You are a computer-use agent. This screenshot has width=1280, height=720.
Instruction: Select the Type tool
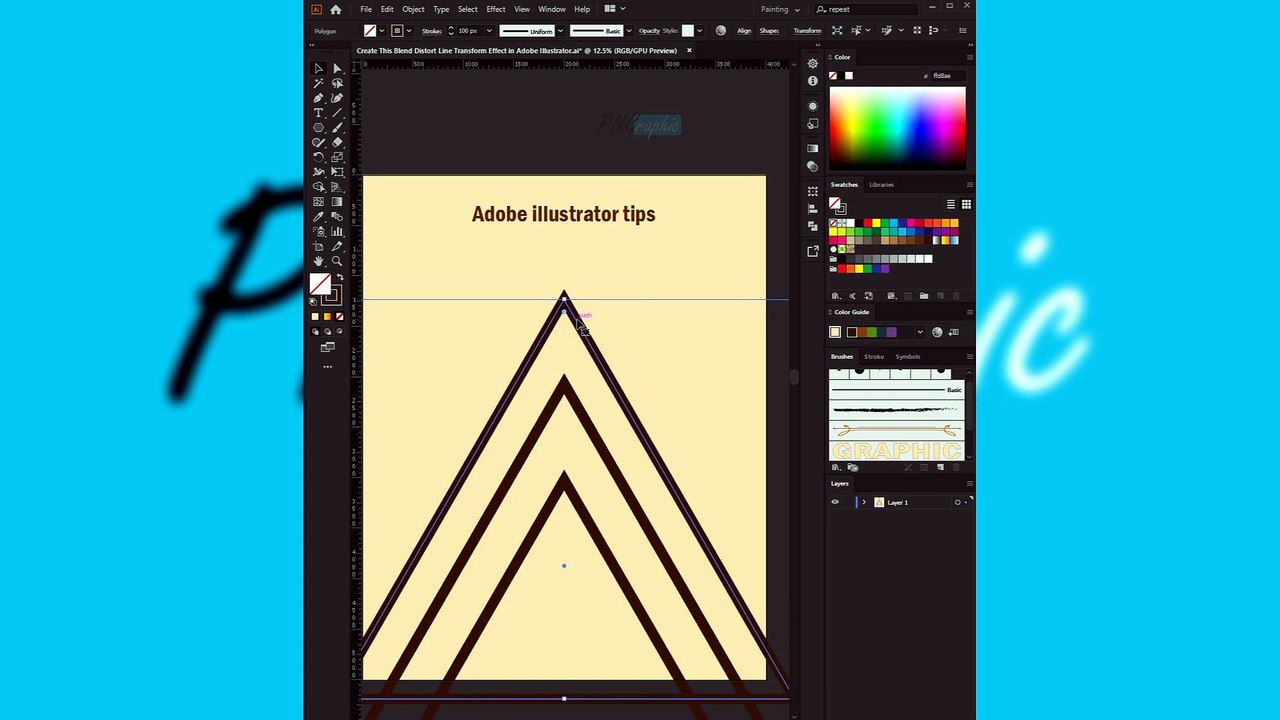pyautogui.click(x=318, y=113)
